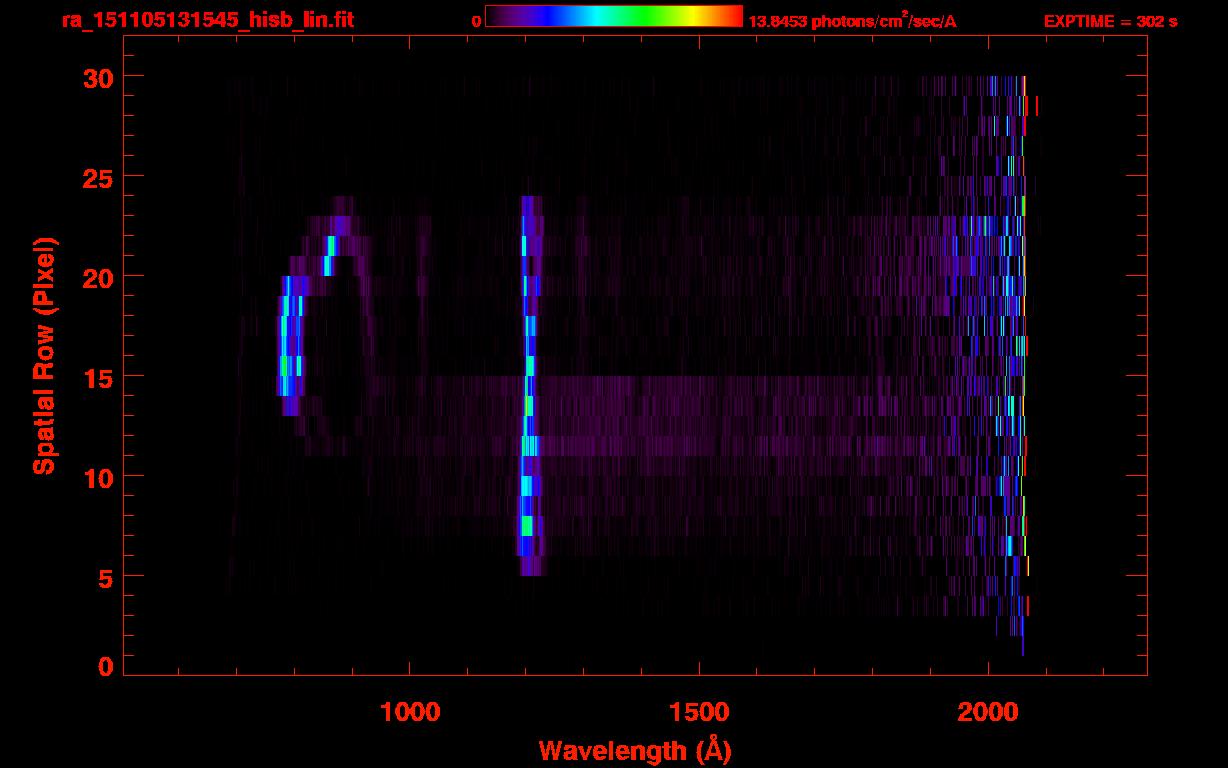Viewport: 1228px width, 768px height.
Task: Click x-axis tick label 2000
Action: click(x=988, y=711)
